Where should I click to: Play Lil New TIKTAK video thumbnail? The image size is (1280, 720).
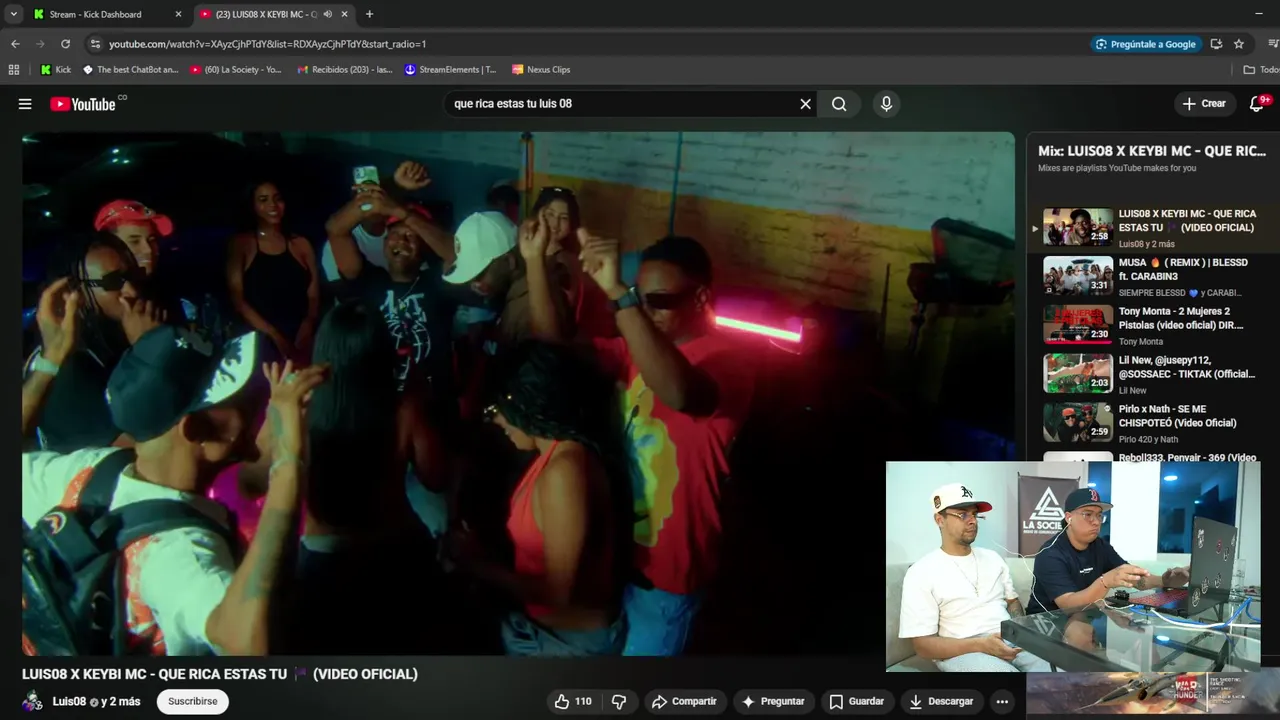point(1078,373)
